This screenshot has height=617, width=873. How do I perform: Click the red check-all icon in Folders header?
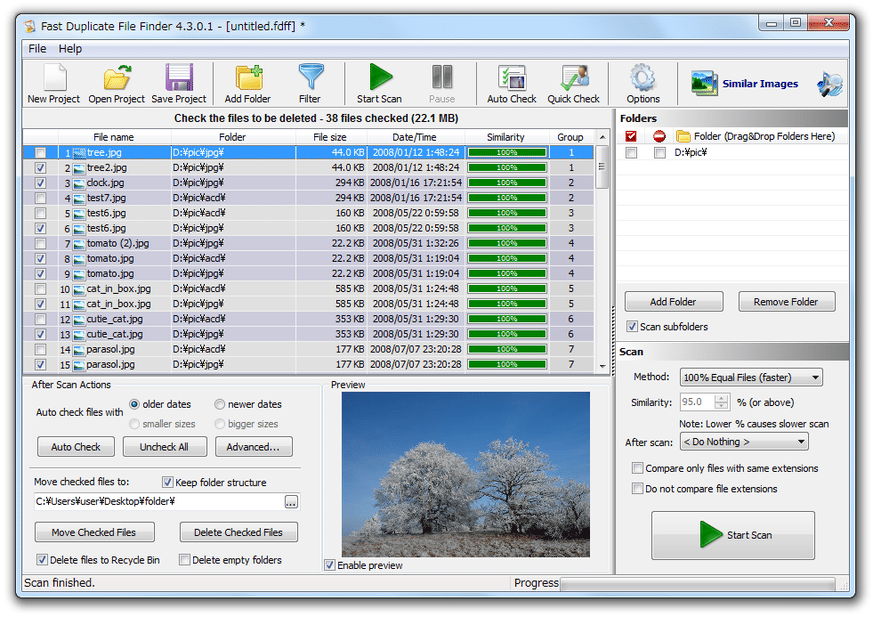[x=631, y=136]
